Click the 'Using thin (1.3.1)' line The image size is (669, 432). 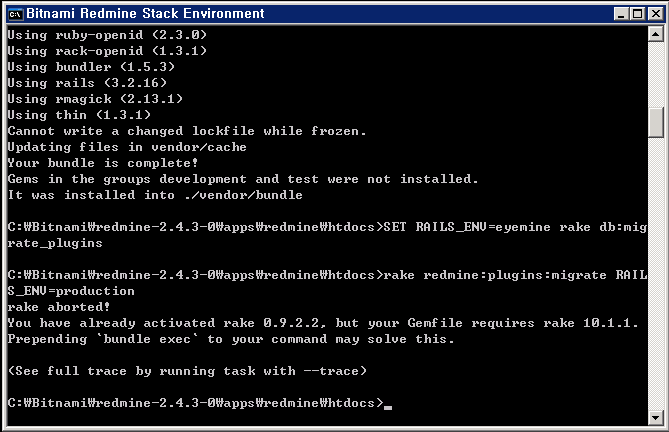click(x=79, y=115)
